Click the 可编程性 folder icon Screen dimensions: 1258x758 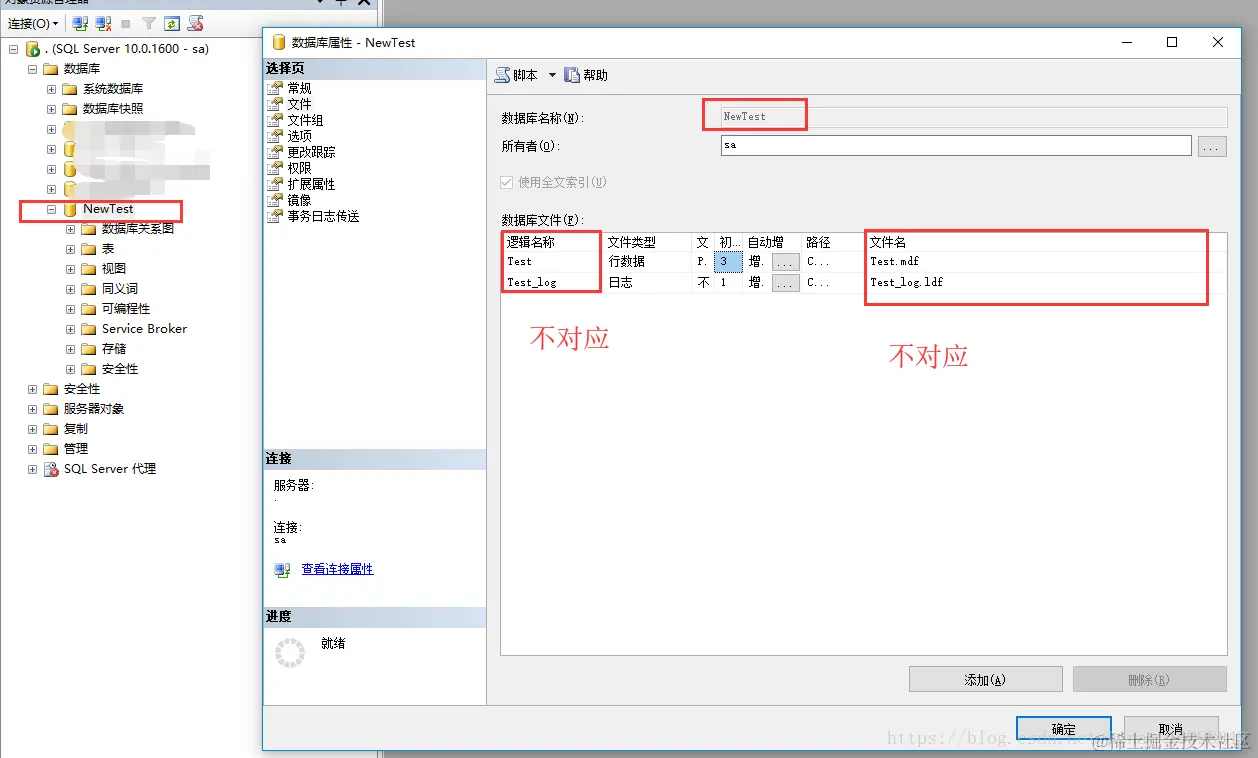click(x=89, y=309)
